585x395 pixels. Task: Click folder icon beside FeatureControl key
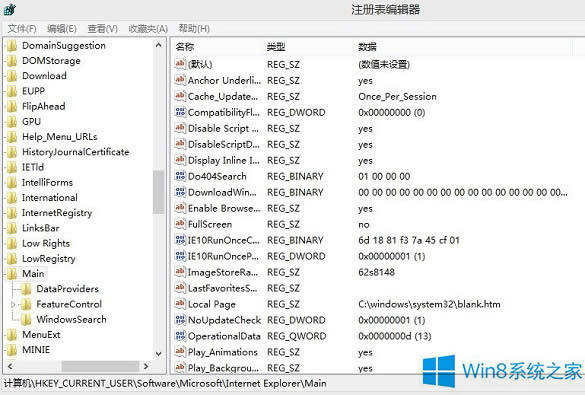tap(26, 304)
